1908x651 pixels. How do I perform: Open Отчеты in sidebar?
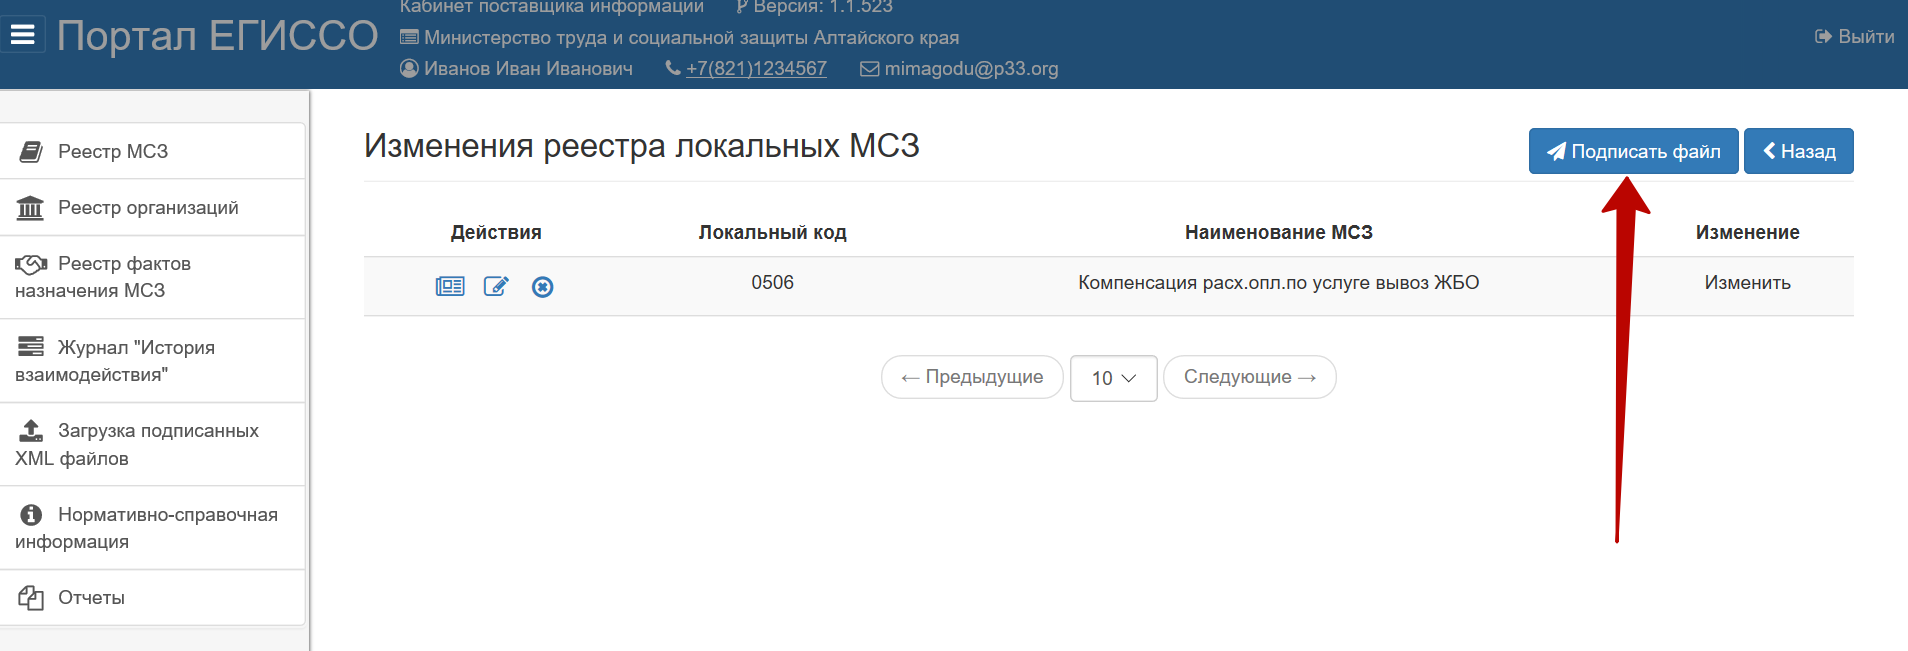click(x=152, y=598)
